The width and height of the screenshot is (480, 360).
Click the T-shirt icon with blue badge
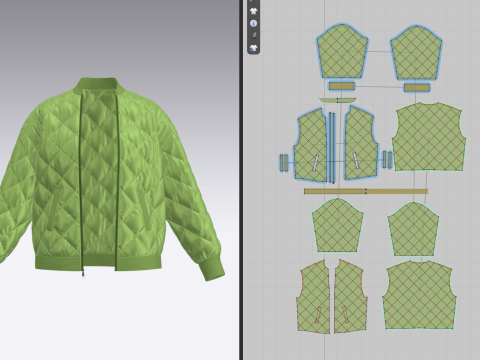(x=254, y=48)
